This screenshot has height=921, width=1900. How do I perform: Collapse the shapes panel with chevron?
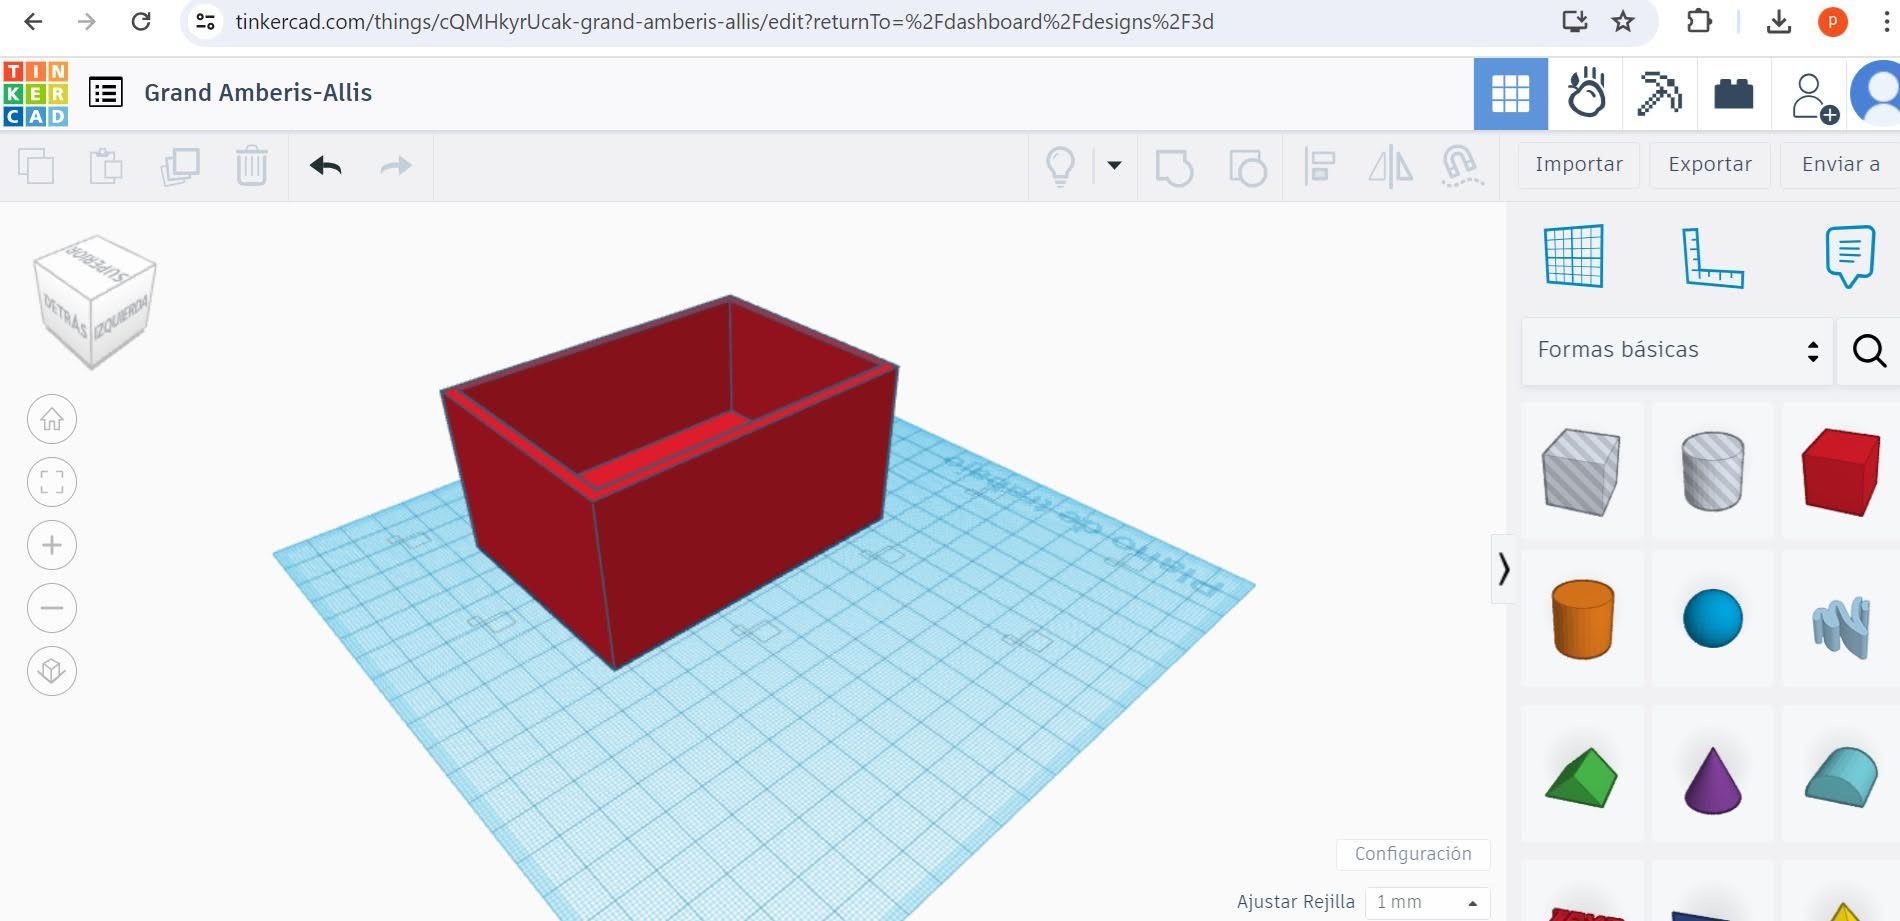tap(1503, 569)
